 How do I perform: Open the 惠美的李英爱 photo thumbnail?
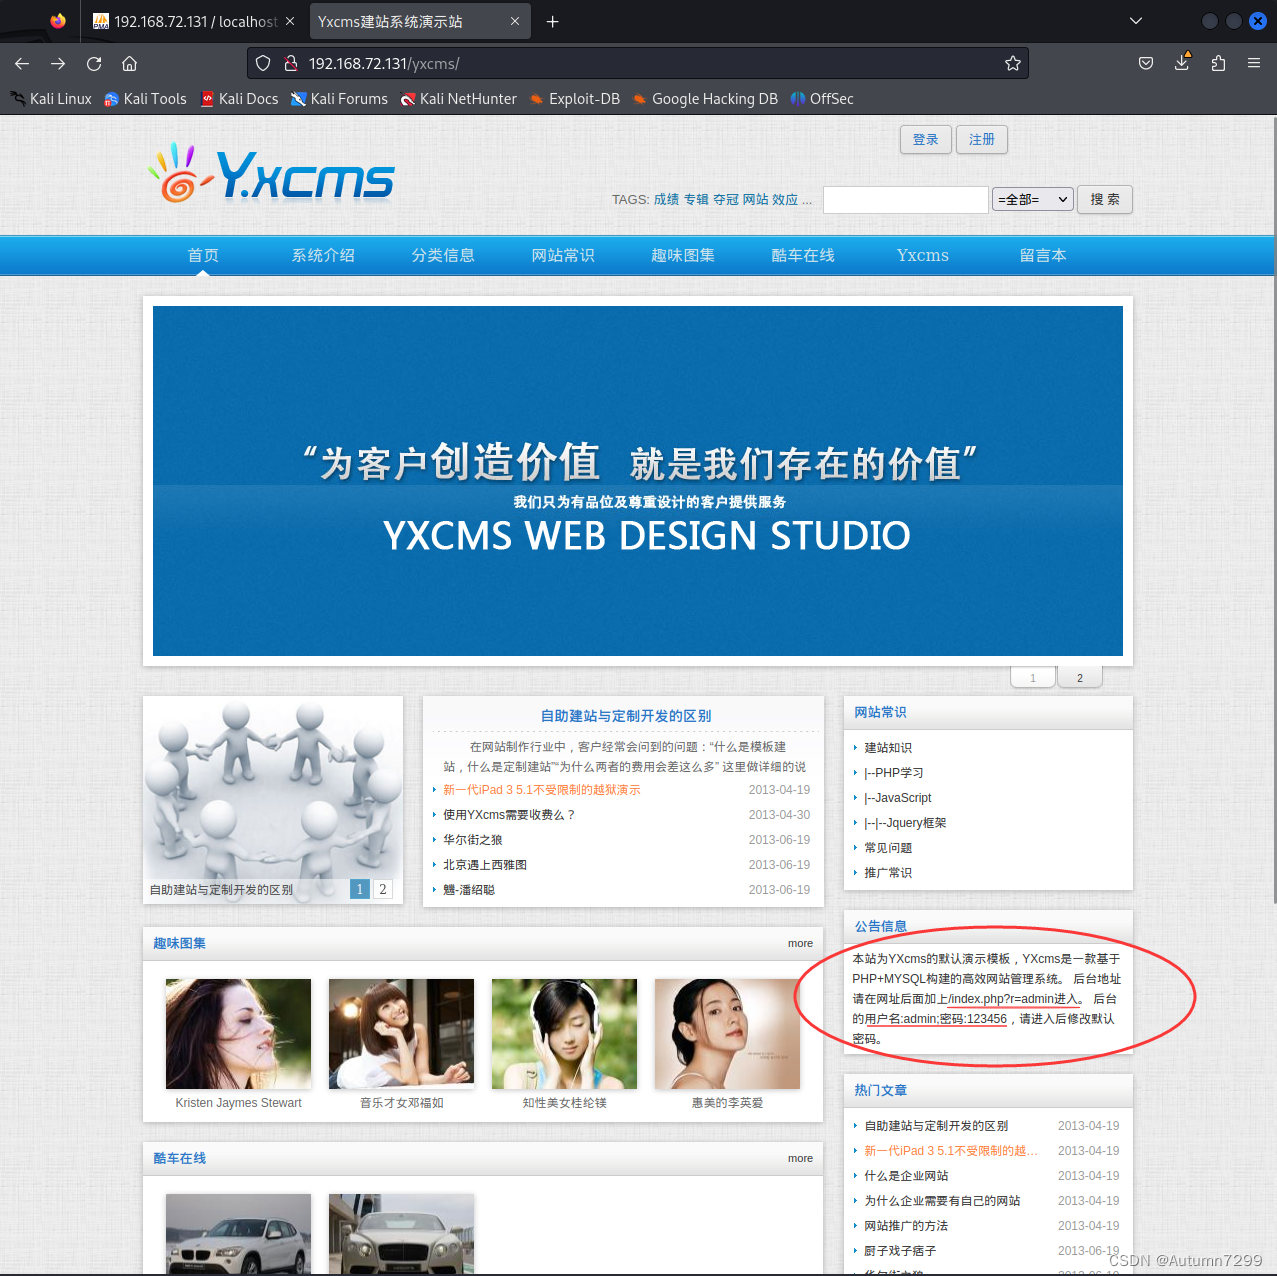click(x=727, y=1034)
